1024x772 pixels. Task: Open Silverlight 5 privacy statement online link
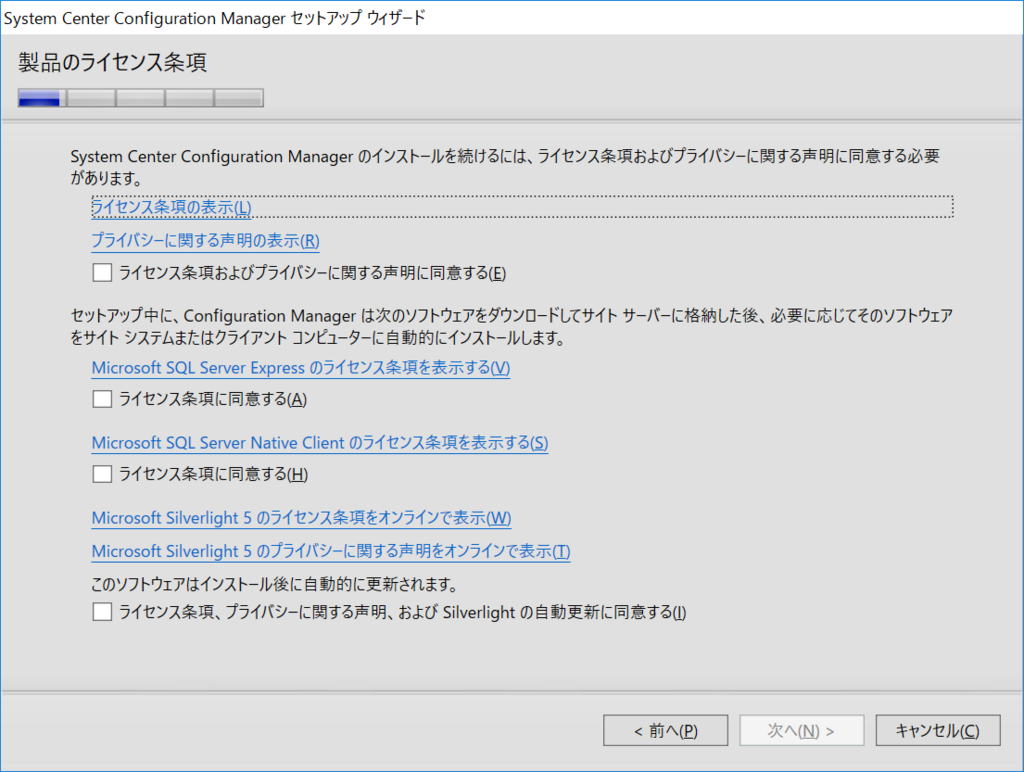coord(330,551)
